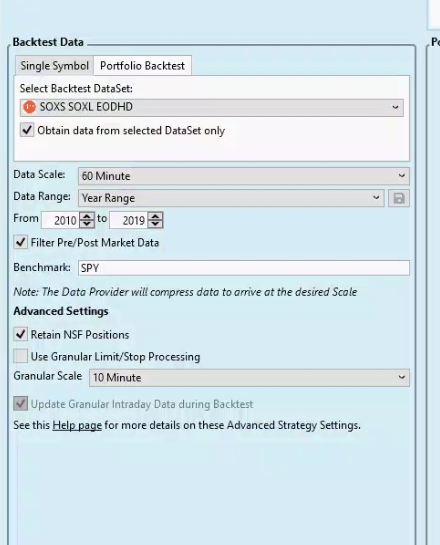Open the Help page link
The height and width of the screenshot is (545, 440).
(x=77, y=425)
